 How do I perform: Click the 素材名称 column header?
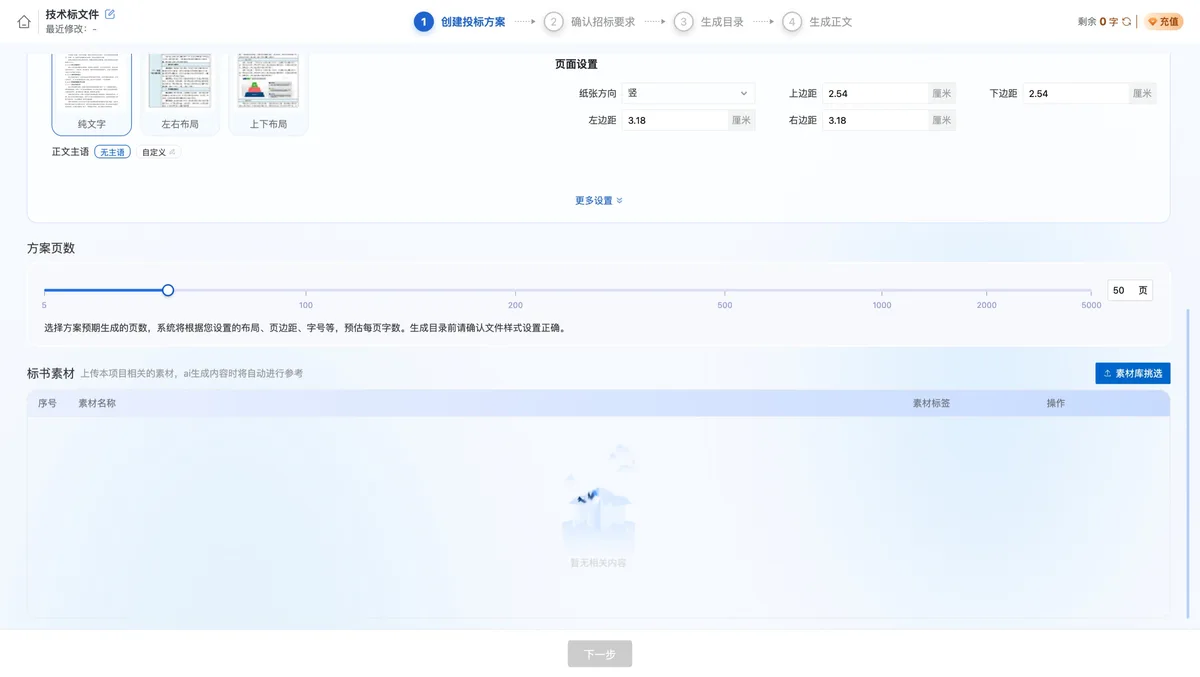coord(97,403)
